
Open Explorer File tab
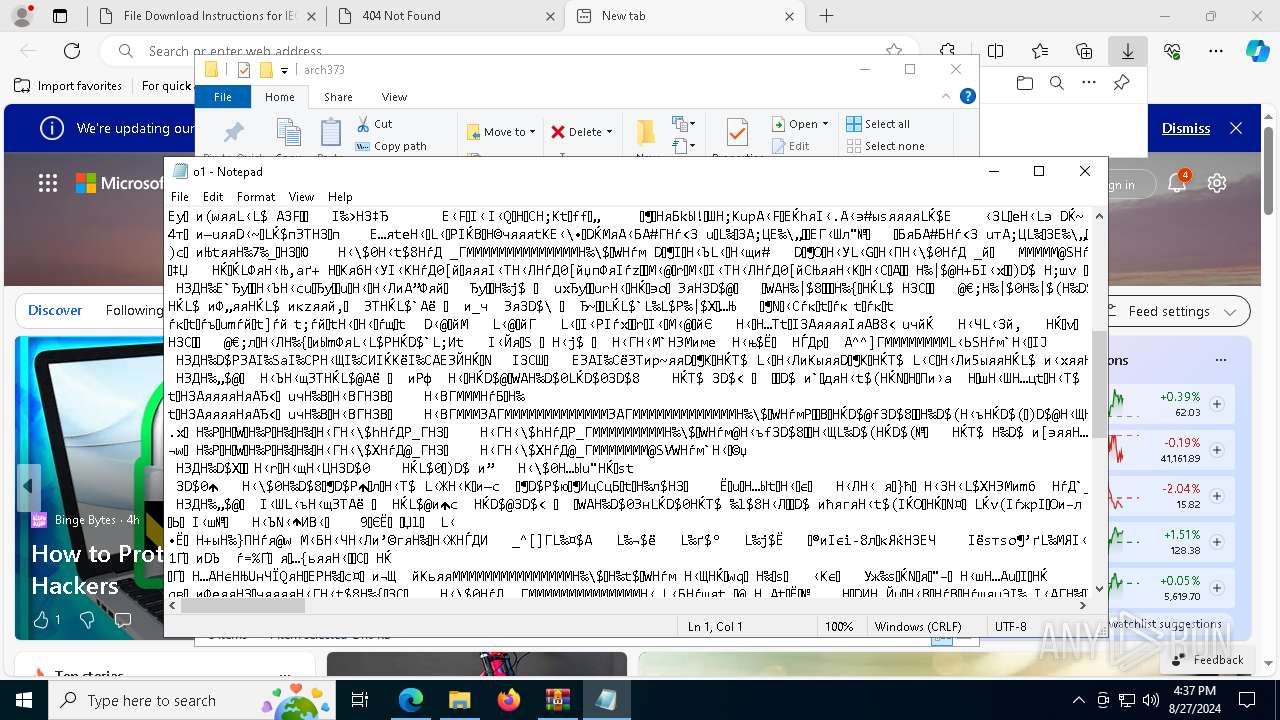coord(223,97)
